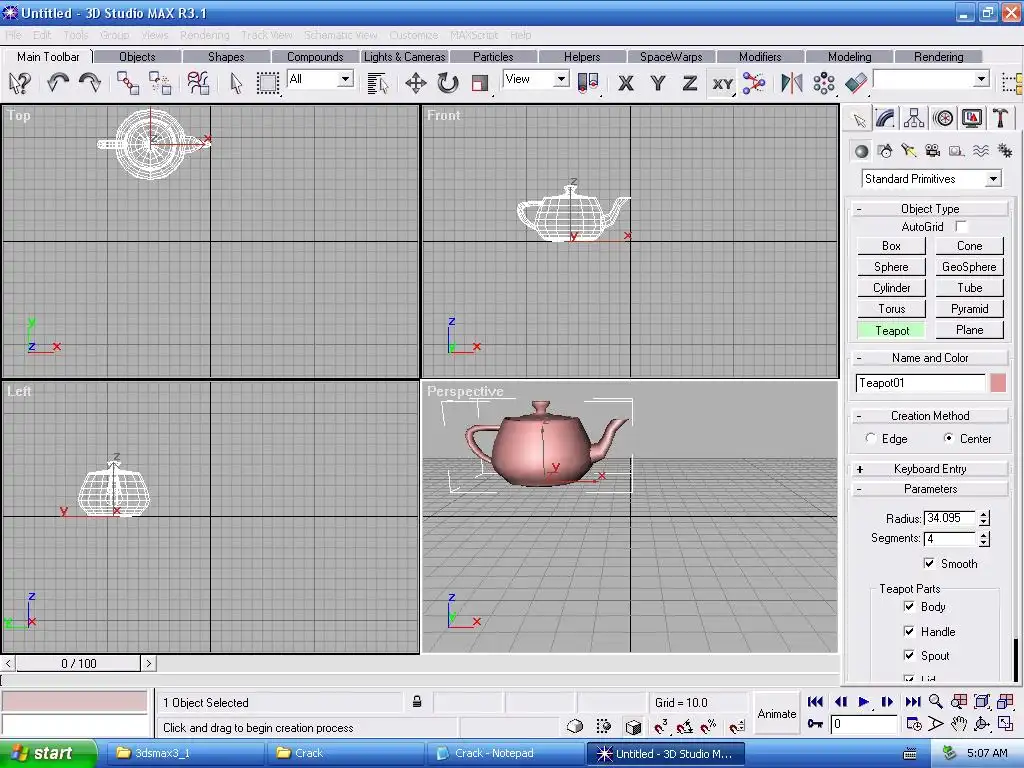
Task: Click the Mirror Selected Objects icon
Action: pos(792,83)
